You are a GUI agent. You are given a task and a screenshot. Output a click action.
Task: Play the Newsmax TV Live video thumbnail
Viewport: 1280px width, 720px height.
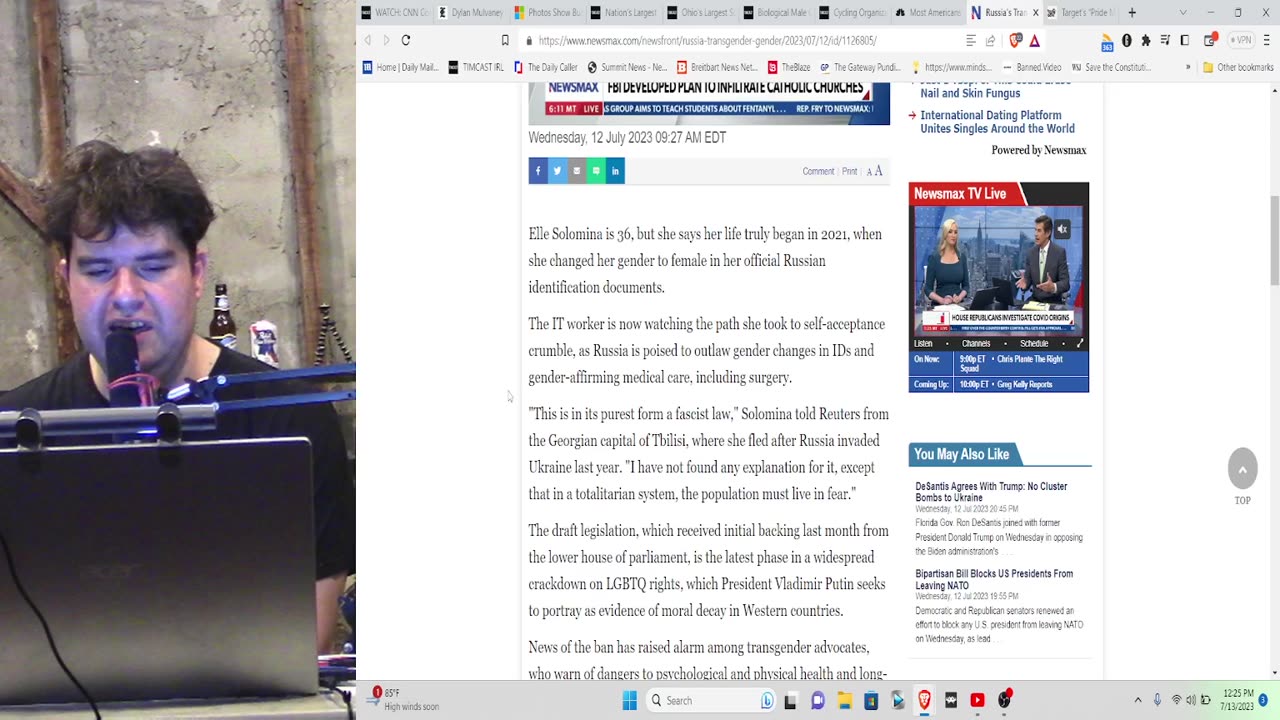tap(998, 269)
